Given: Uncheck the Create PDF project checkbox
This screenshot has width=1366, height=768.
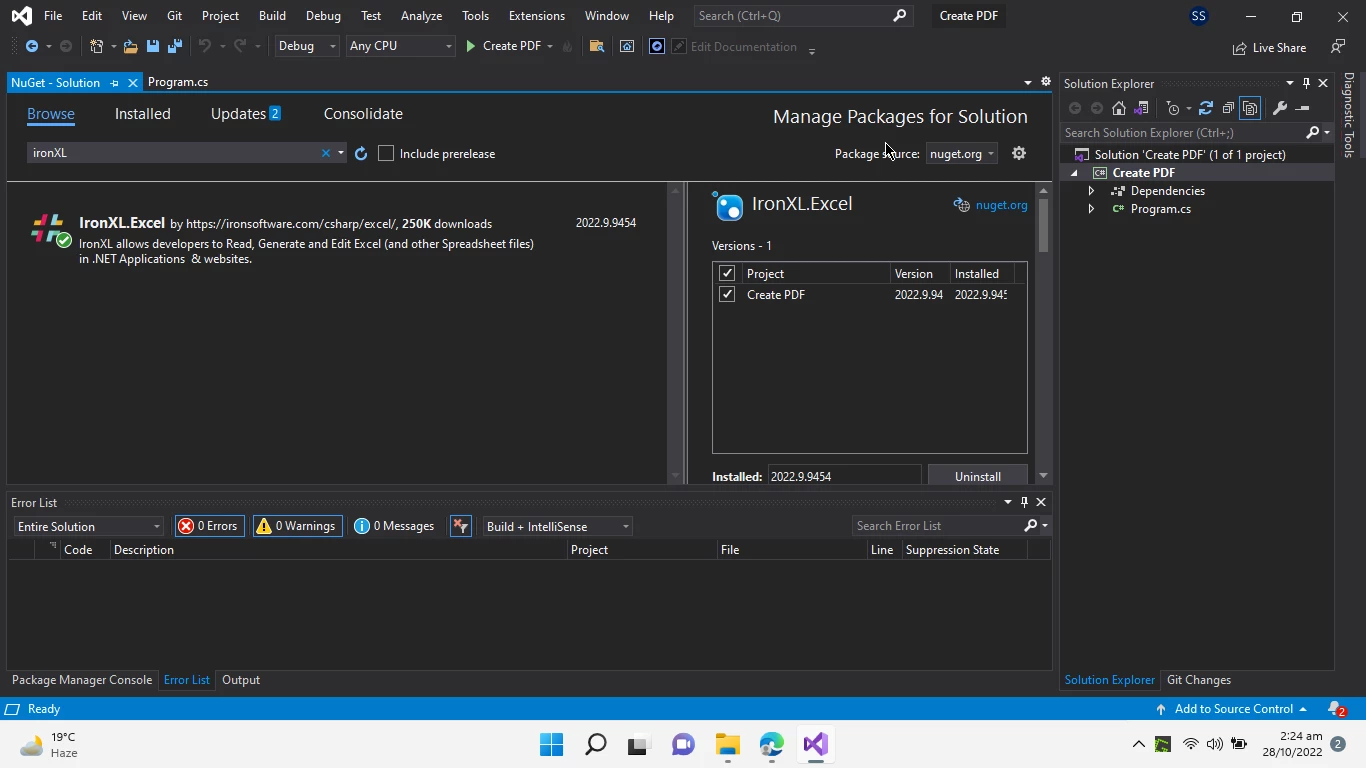Looking at the screenshot, I should tap(727, 295).
